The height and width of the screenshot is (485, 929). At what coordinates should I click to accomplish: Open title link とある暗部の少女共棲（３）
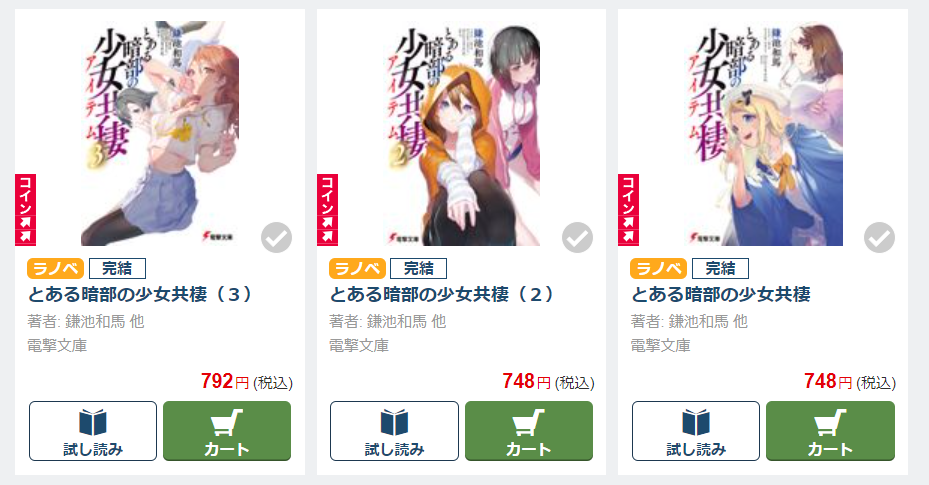140,294
